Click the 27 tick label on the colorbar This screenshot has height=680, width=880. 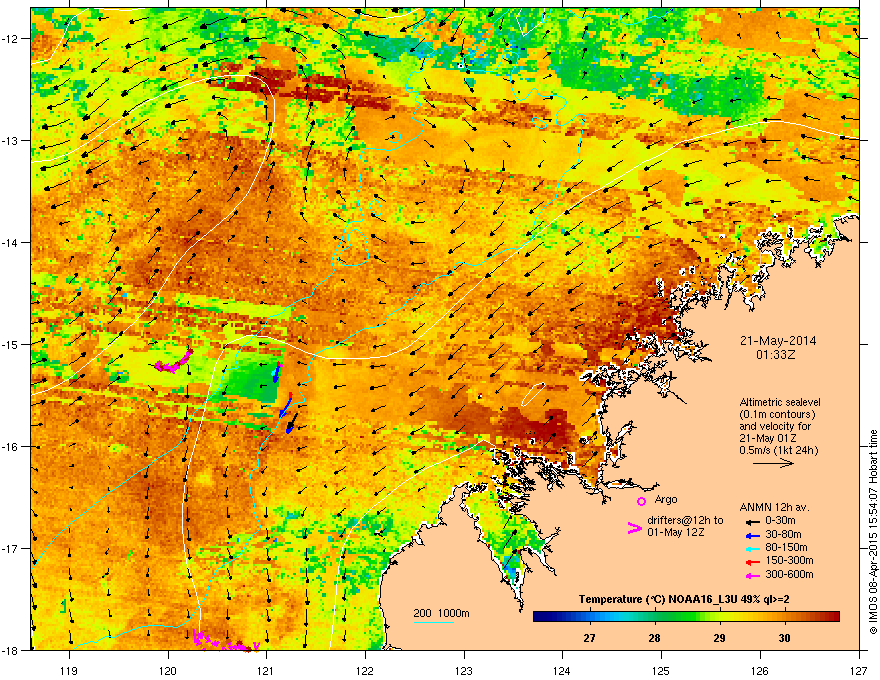click(x=589, y=638)
